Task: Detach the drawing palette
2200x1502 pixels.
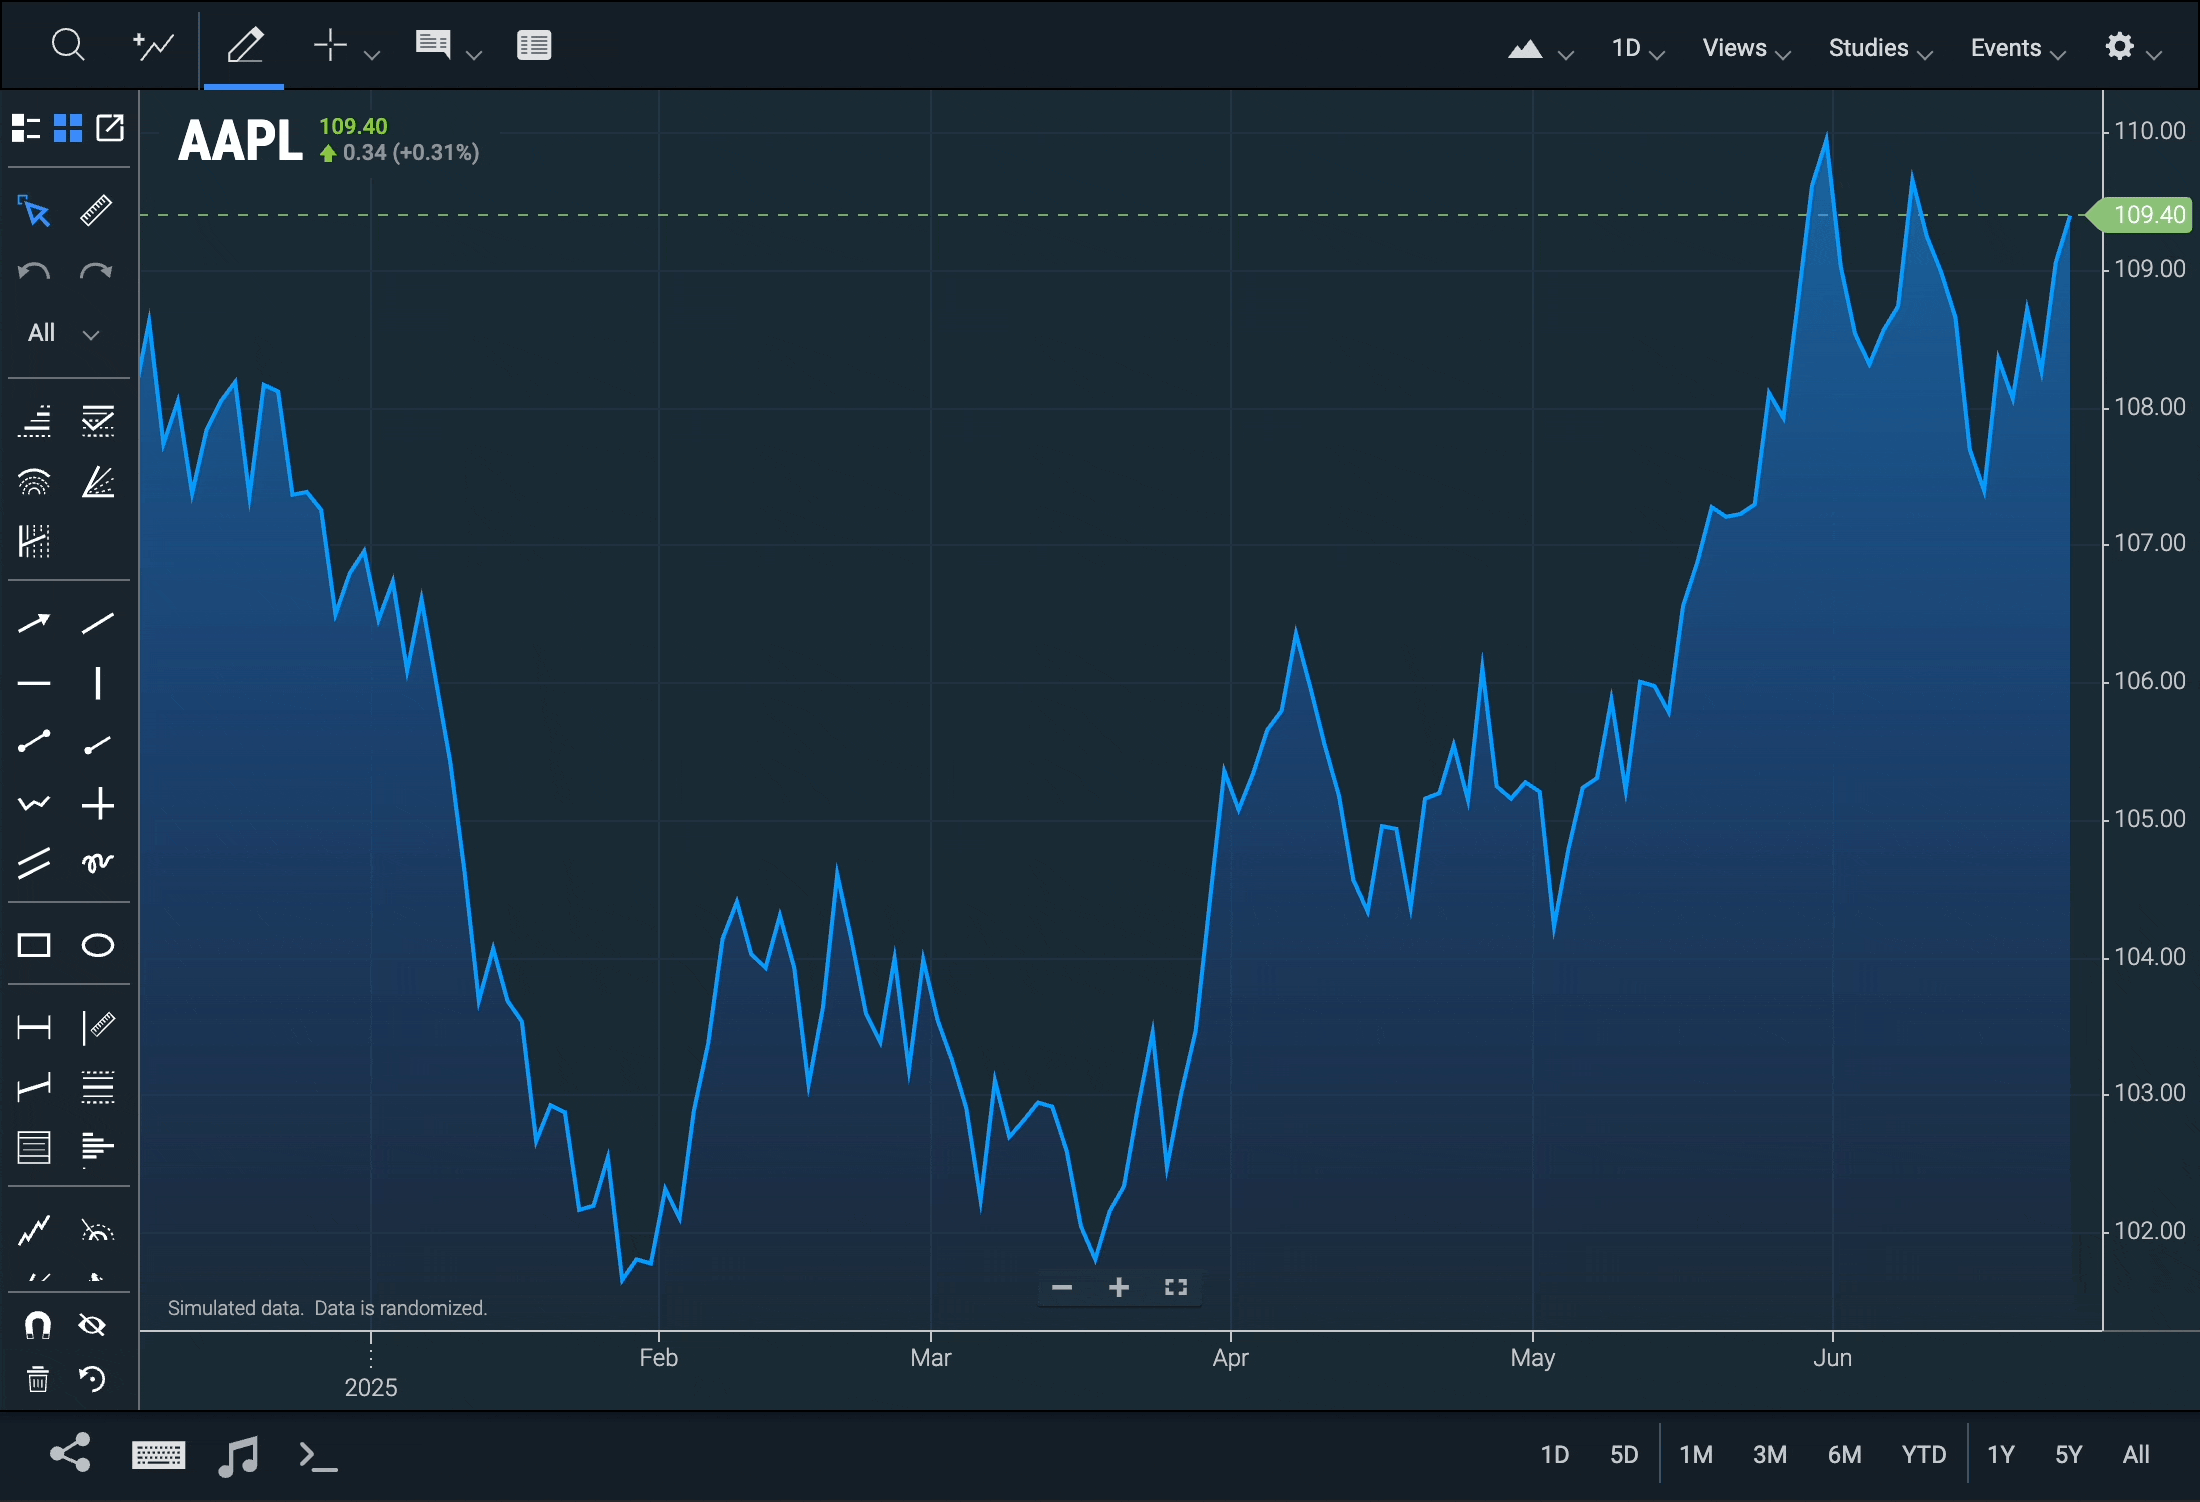Action: tap(110, 128)
